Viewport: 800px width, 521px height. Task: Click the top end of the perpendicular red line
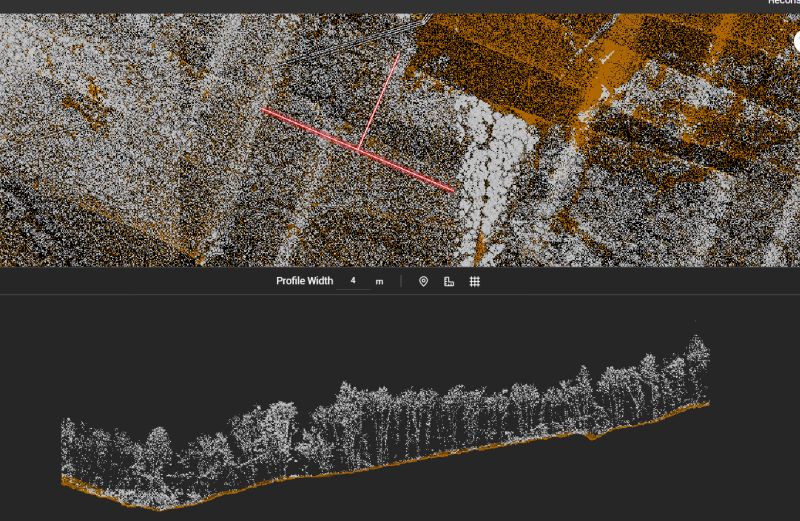[x=398, y=56]
